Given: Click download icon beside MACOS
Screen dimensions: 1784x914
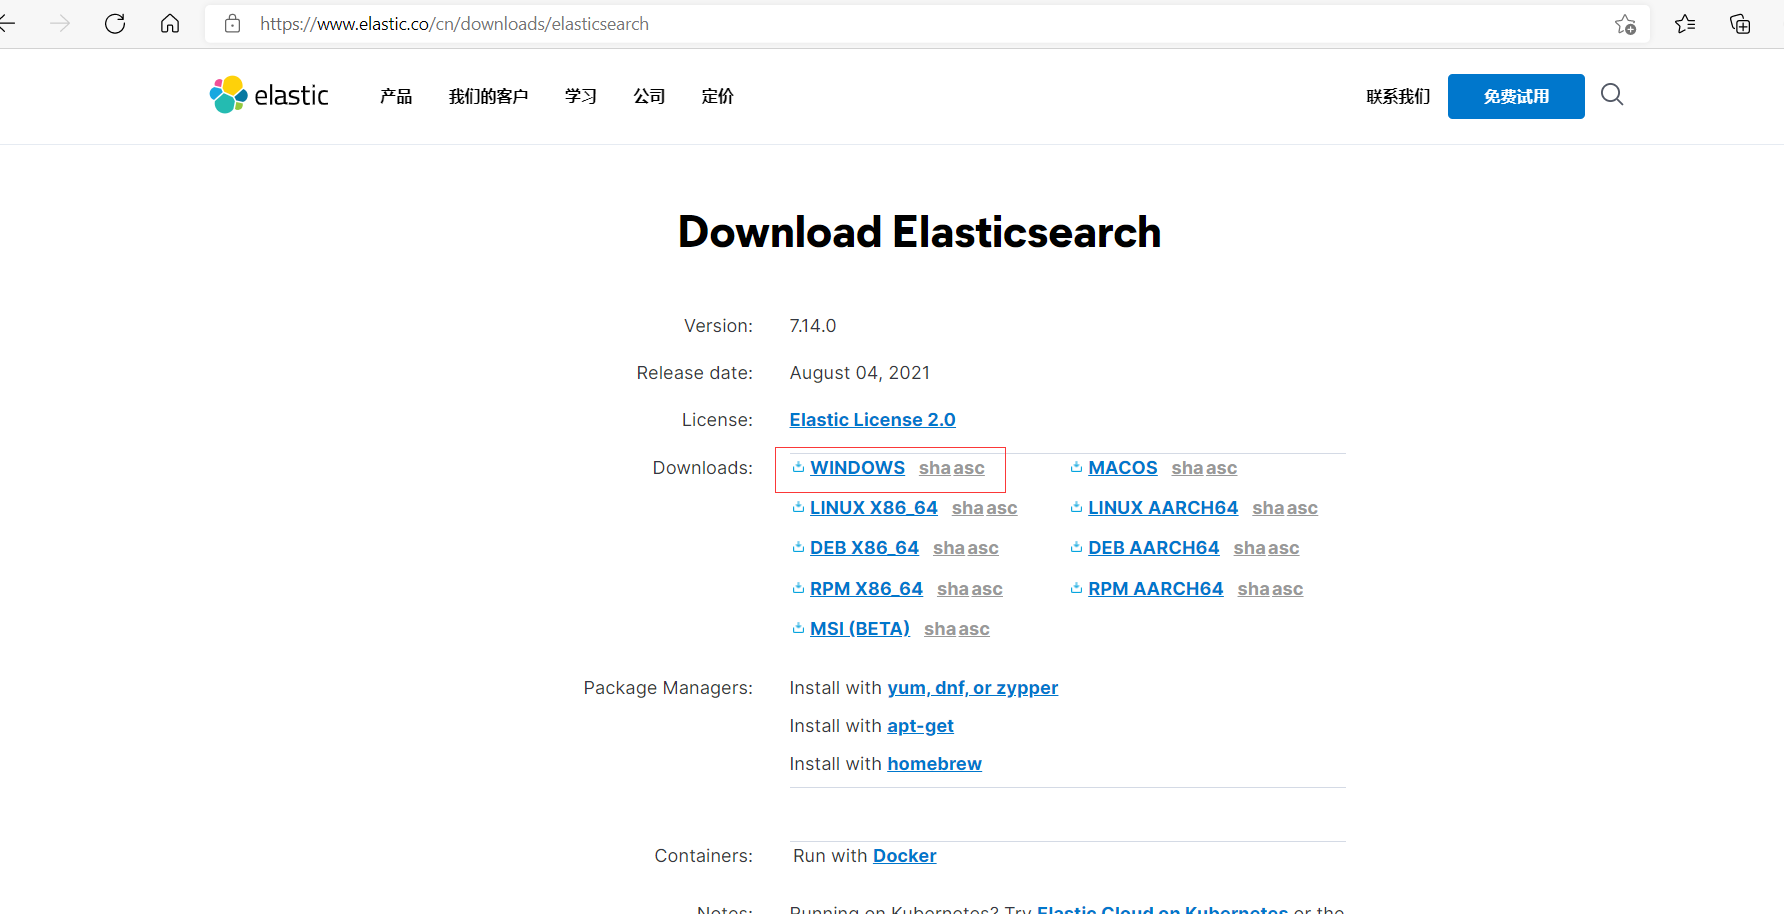Looking at the screenshot, I should pyautogui.click(x=1076, y=467).
